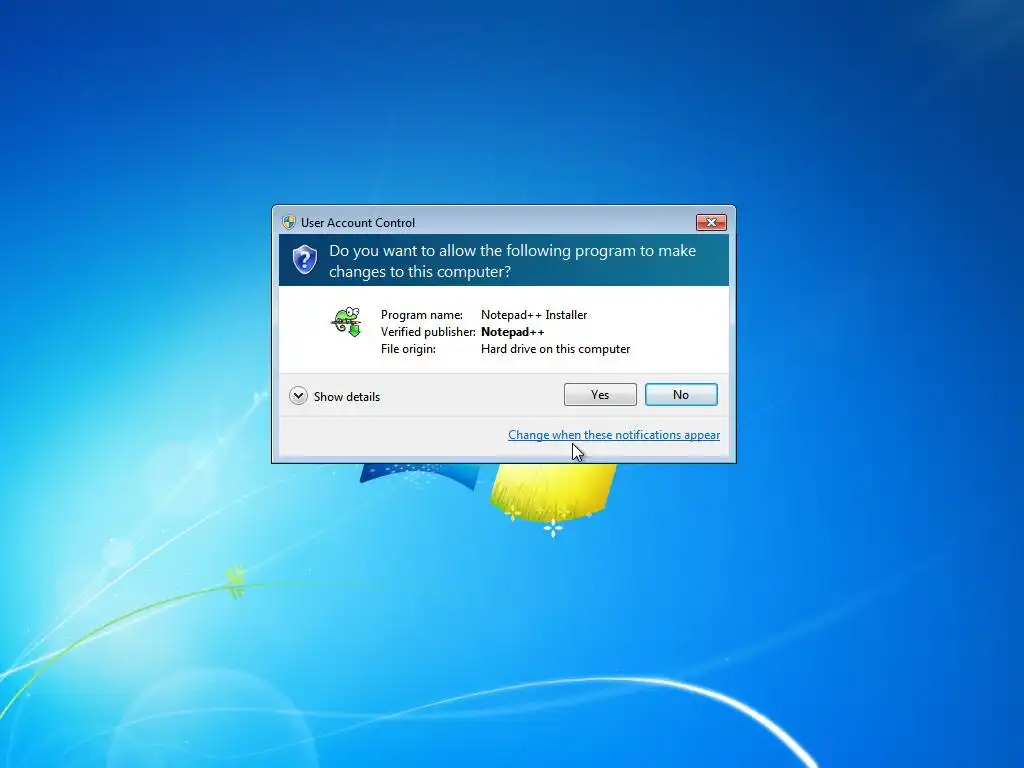1024x768 pixels.
Task: Click the "Program name:" label
Action: tap(421, 315)
